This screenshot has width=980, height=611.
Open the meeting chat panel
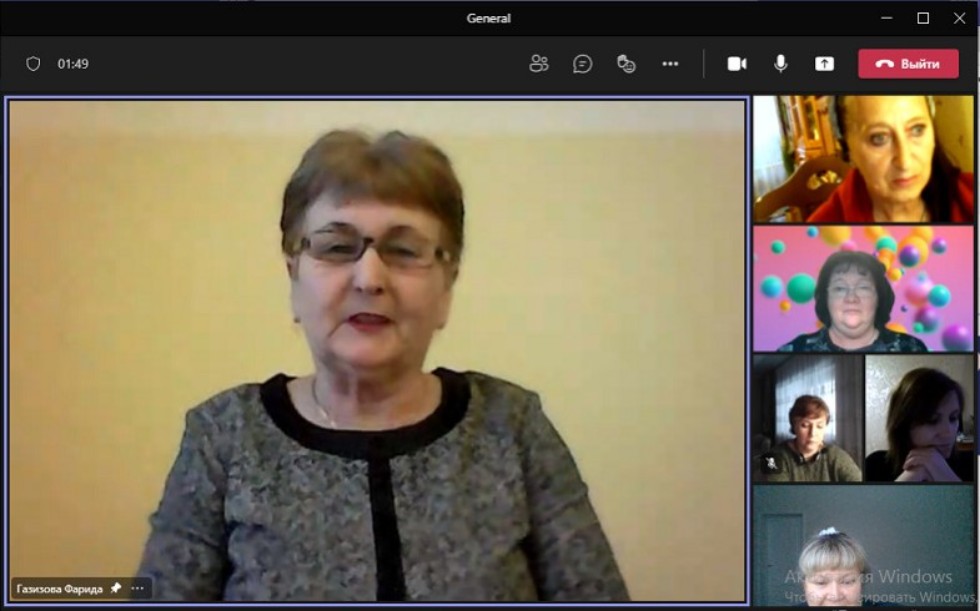(x=582, y=64)
